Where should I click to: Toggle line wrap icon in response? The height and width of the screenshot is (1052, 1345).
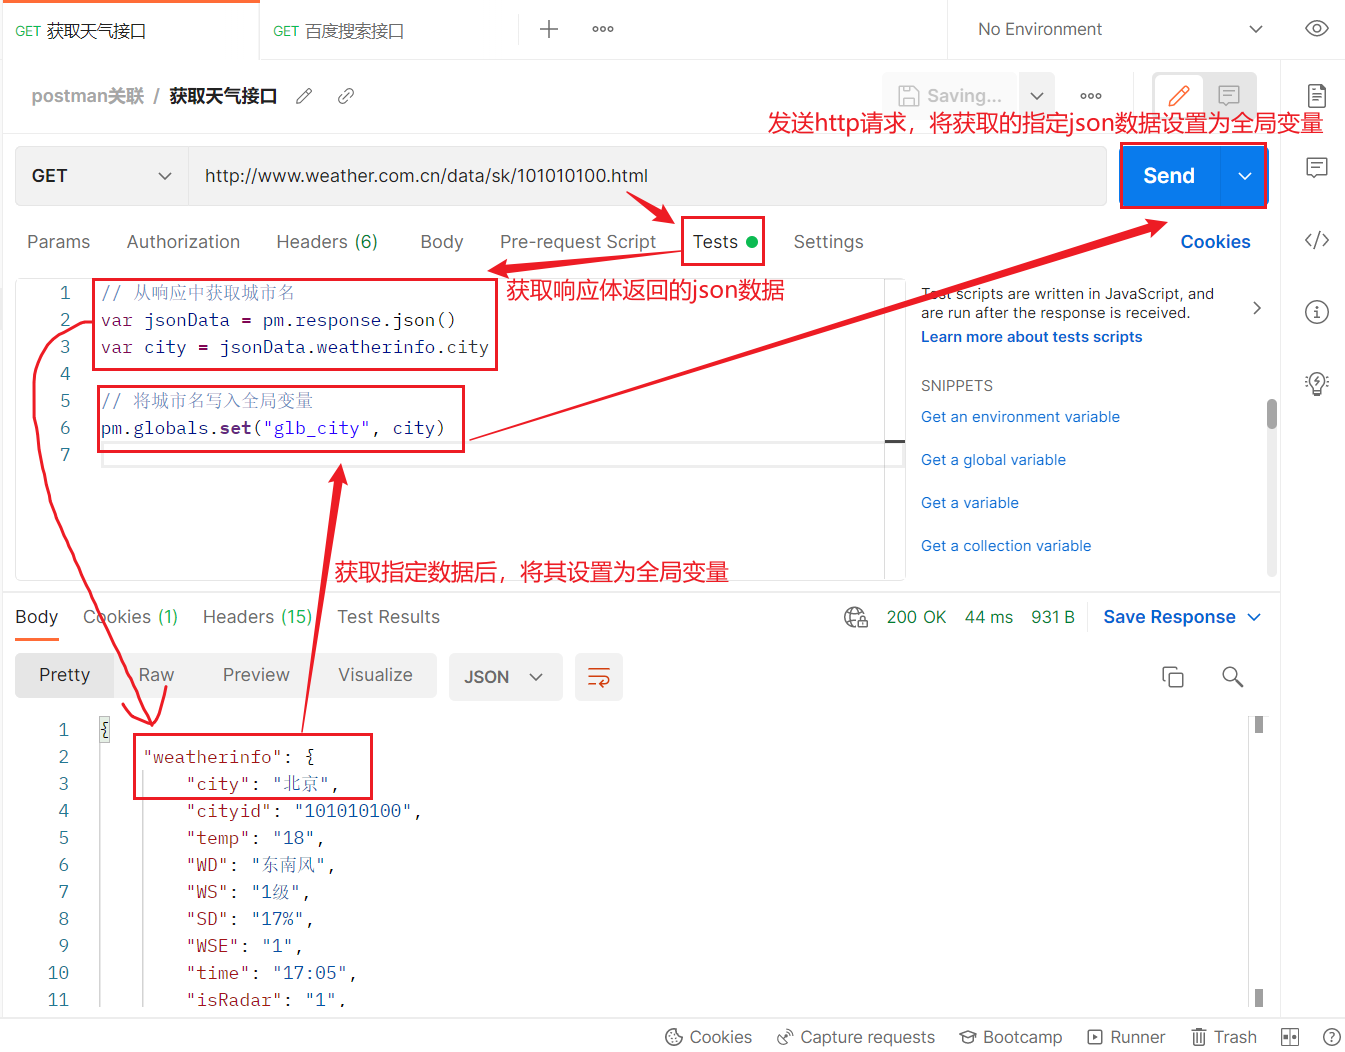(x=599, y=677)
